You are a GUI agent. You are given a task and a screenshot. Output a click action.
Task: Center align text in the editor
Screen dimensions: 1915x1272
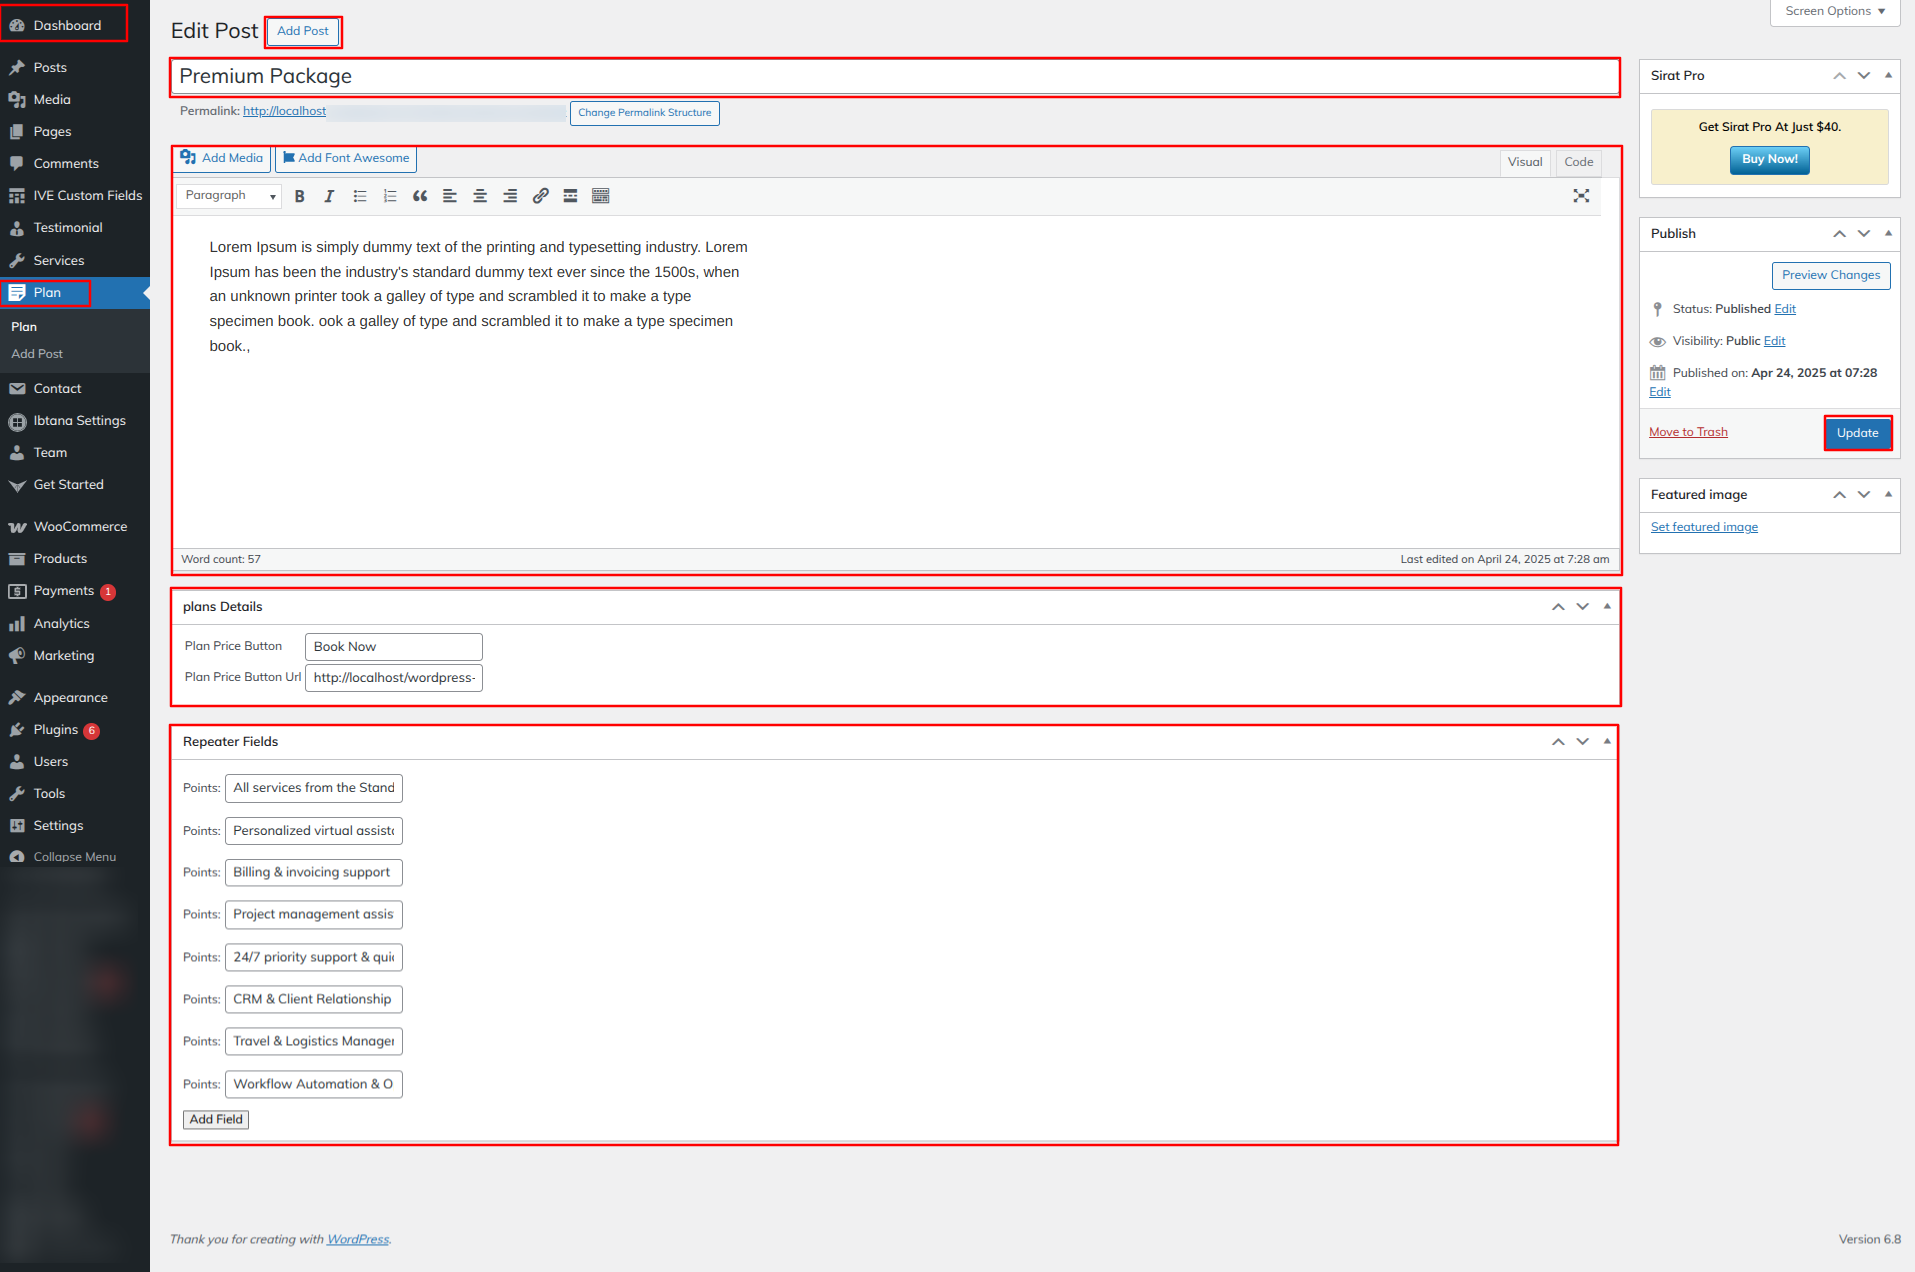[480, 196]
